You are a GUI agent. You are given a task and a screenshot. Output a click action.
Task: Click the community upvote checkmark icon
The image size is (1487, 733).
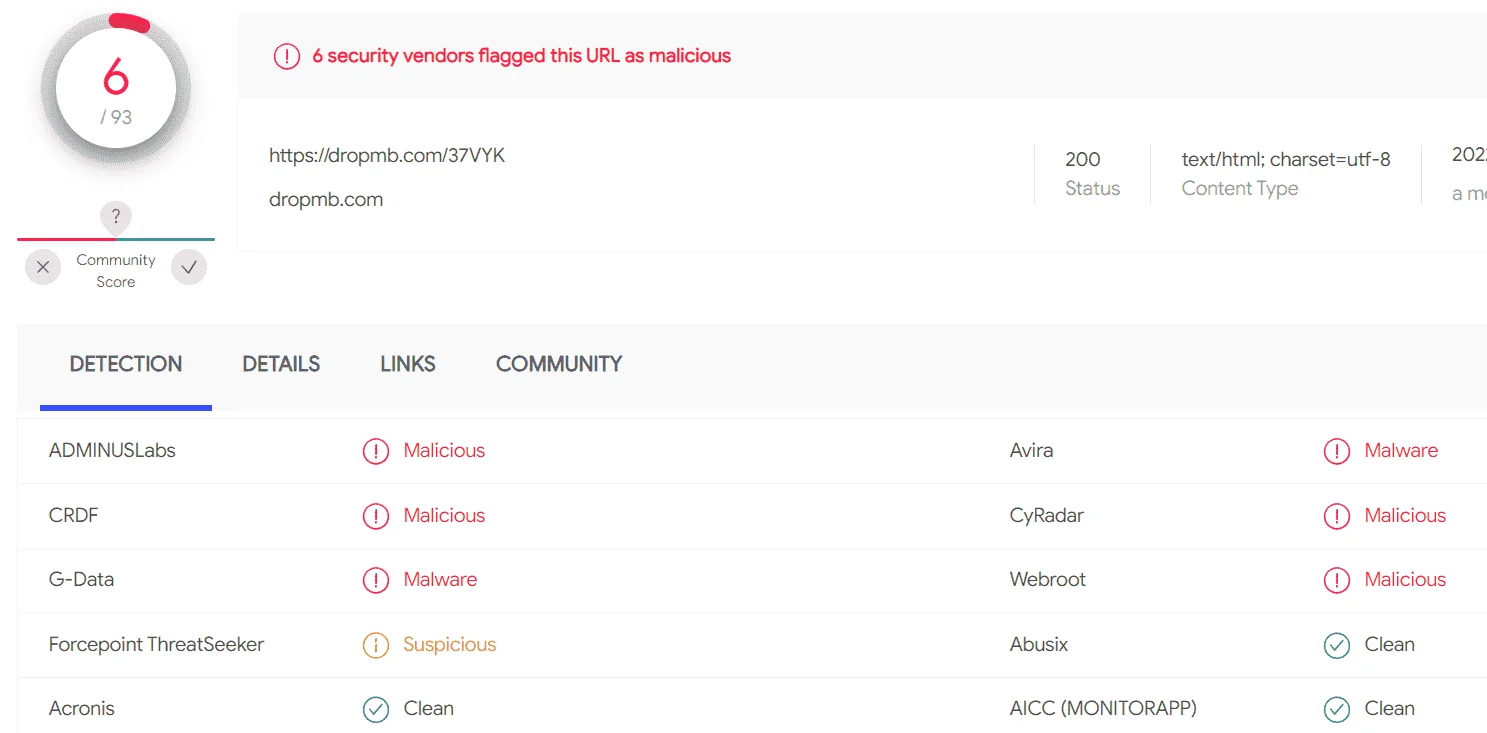tap(189, 267)
